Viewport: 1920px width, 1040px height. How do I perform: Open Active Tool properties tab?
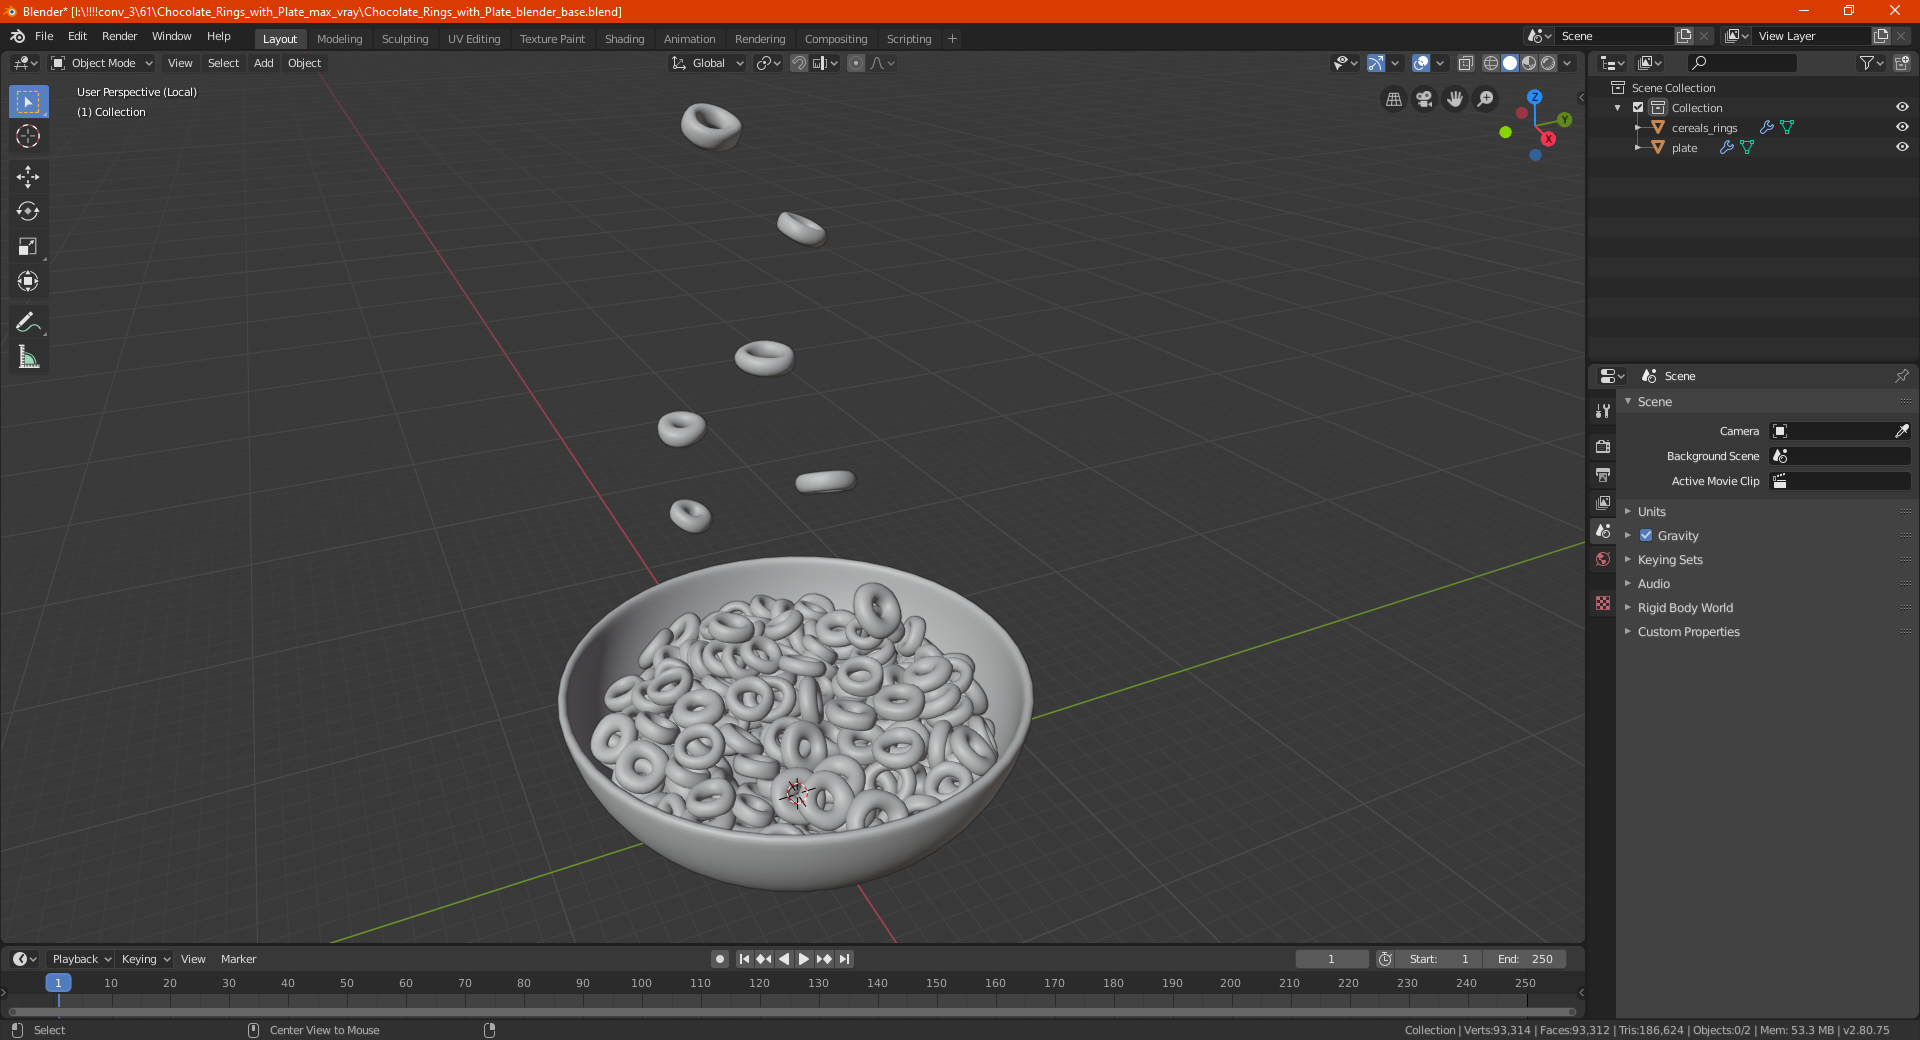(x=1603, y=411)
